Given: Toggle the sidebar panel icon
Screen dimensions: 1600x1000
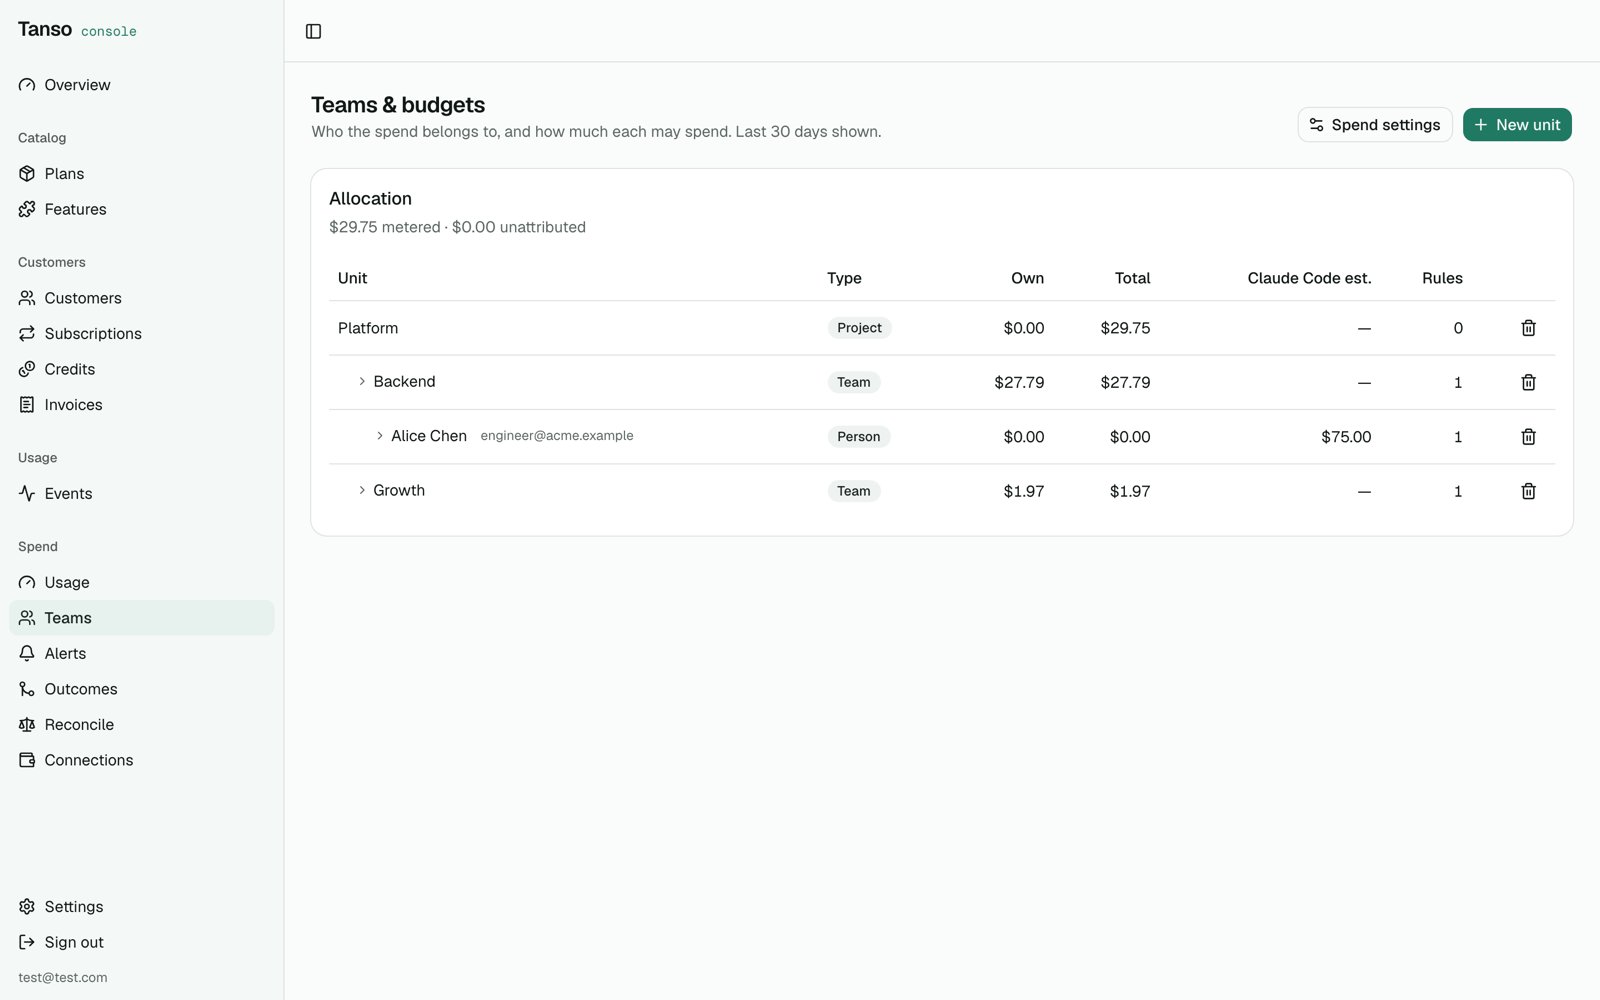Looking at the screenshot, I should pos(313,31).
